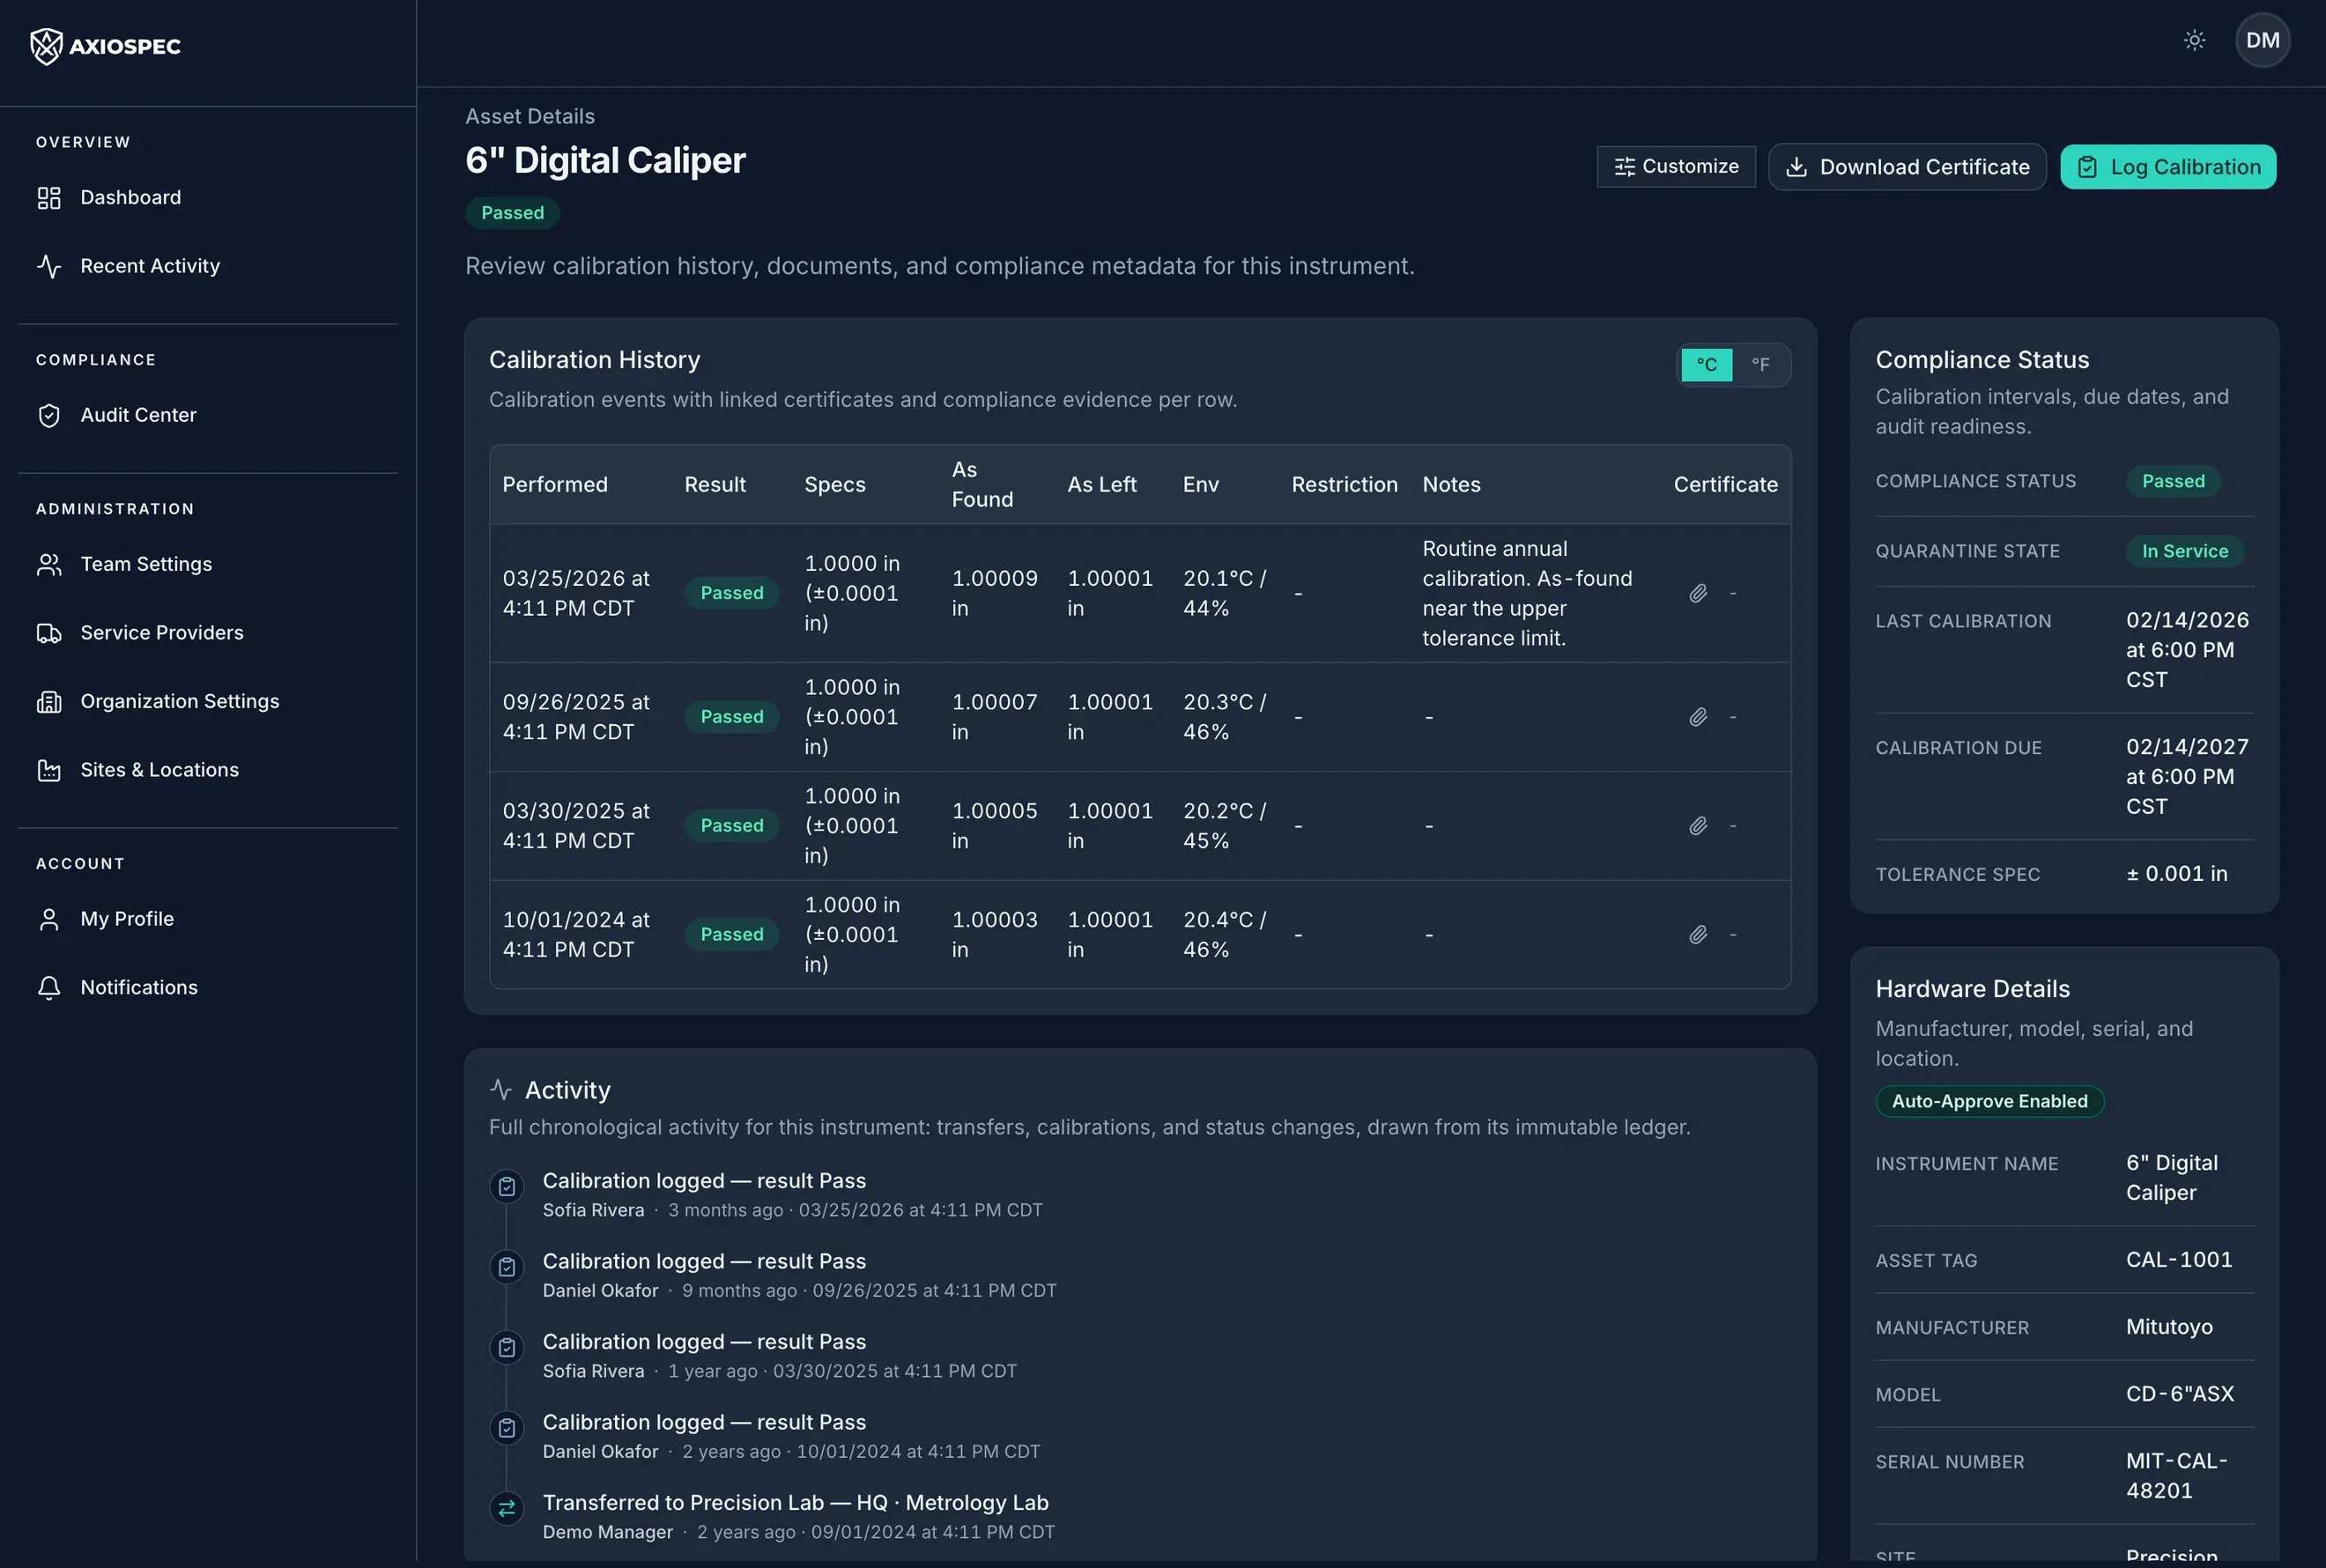Click clipboard icon for 03/30/2025 activity entry
The image size is (2326, 1568).
pyautogui.click(x=507, y=1348)
